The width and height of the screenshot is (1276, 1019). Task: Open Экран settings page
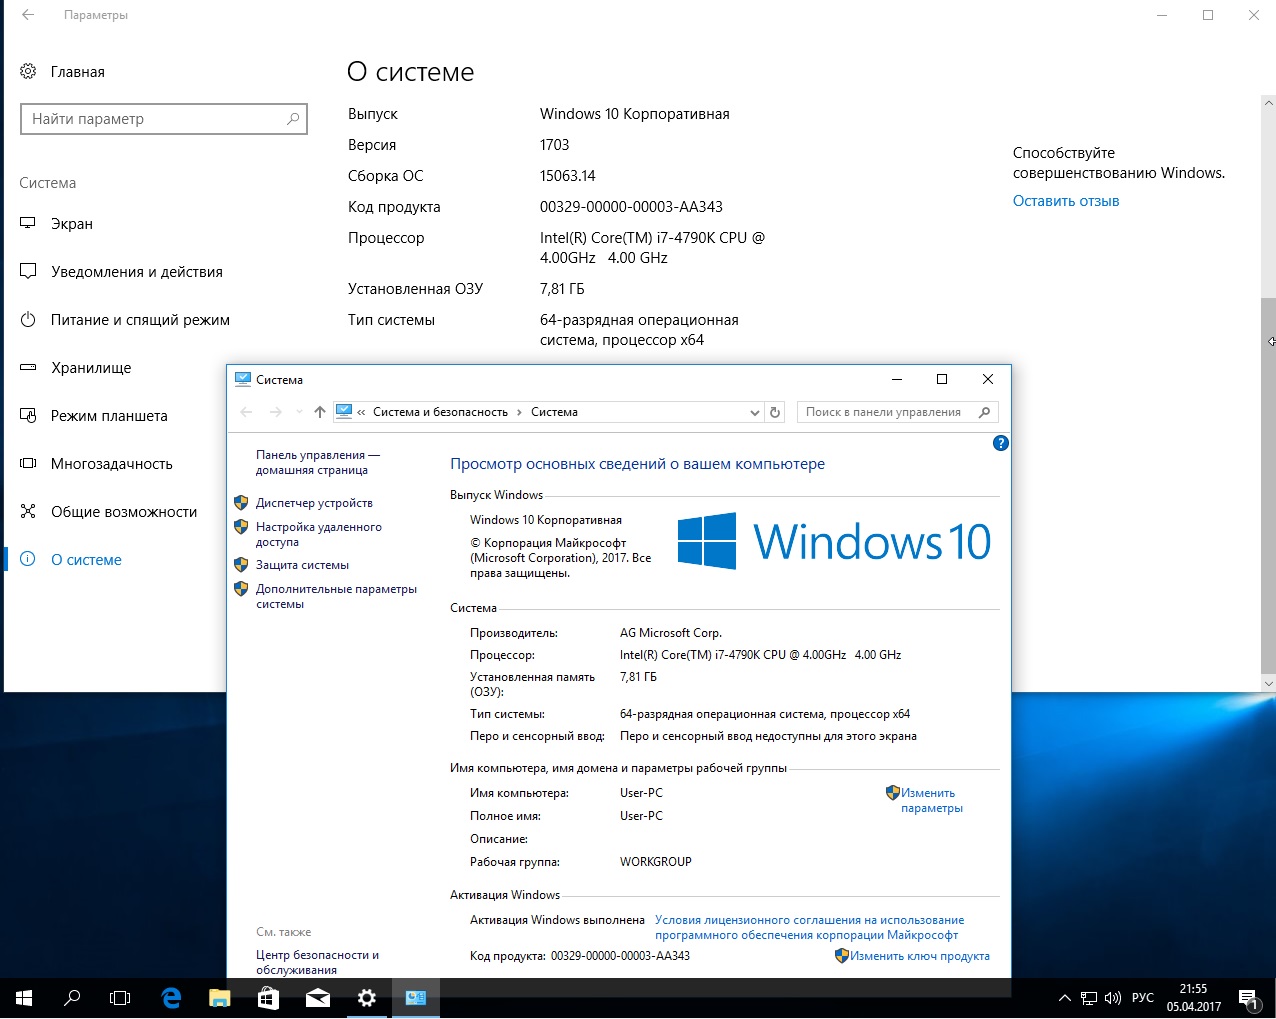57,224
